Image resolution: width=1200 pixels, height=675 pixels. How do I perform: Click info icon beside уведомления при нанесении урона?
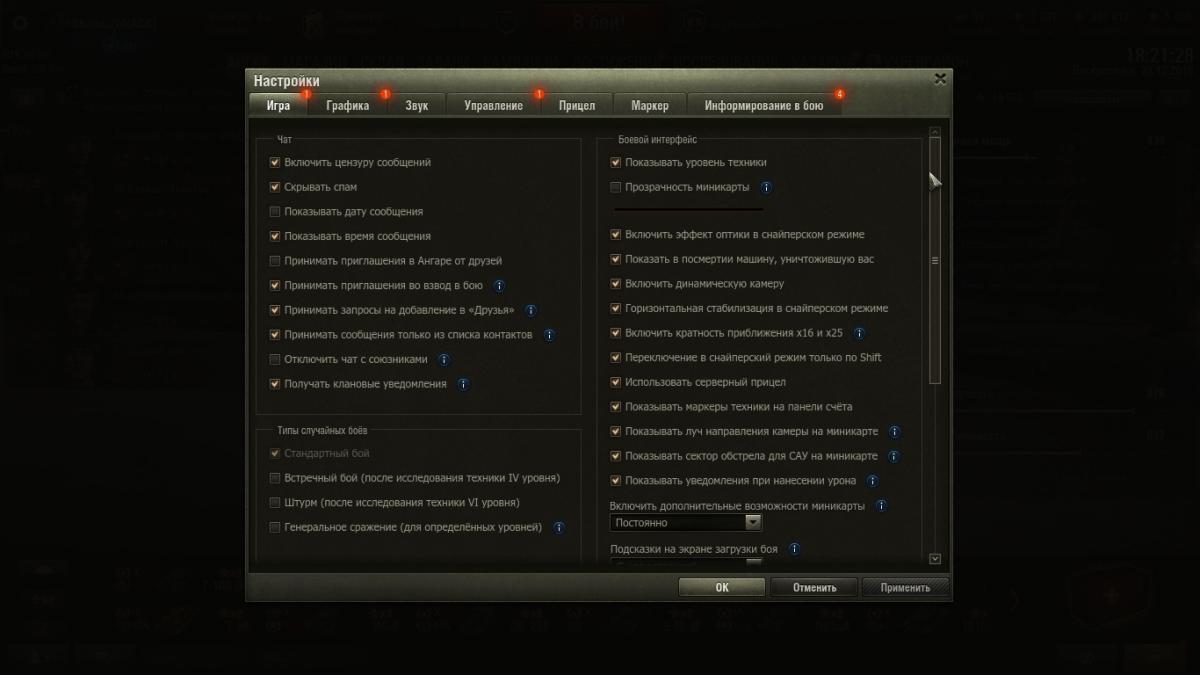(x=873, y=481)
